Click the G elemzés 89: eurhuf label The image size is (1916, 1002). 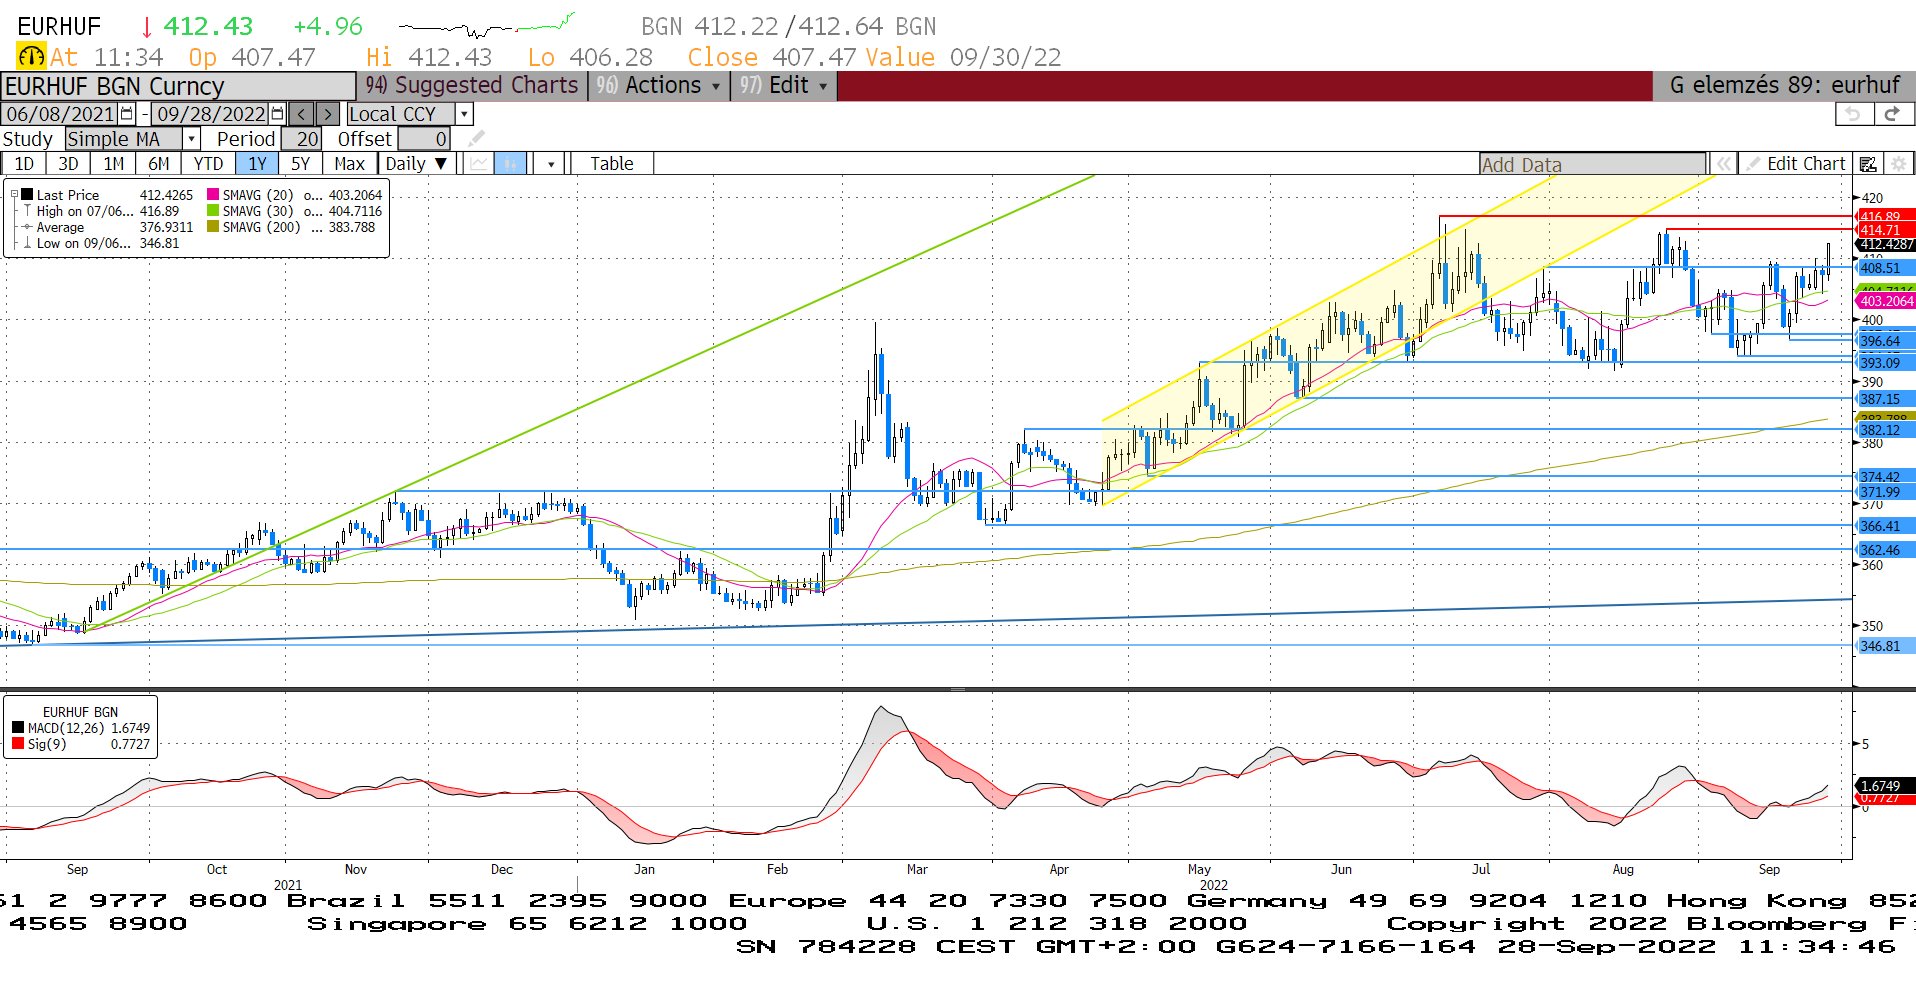pos(1784,85)
